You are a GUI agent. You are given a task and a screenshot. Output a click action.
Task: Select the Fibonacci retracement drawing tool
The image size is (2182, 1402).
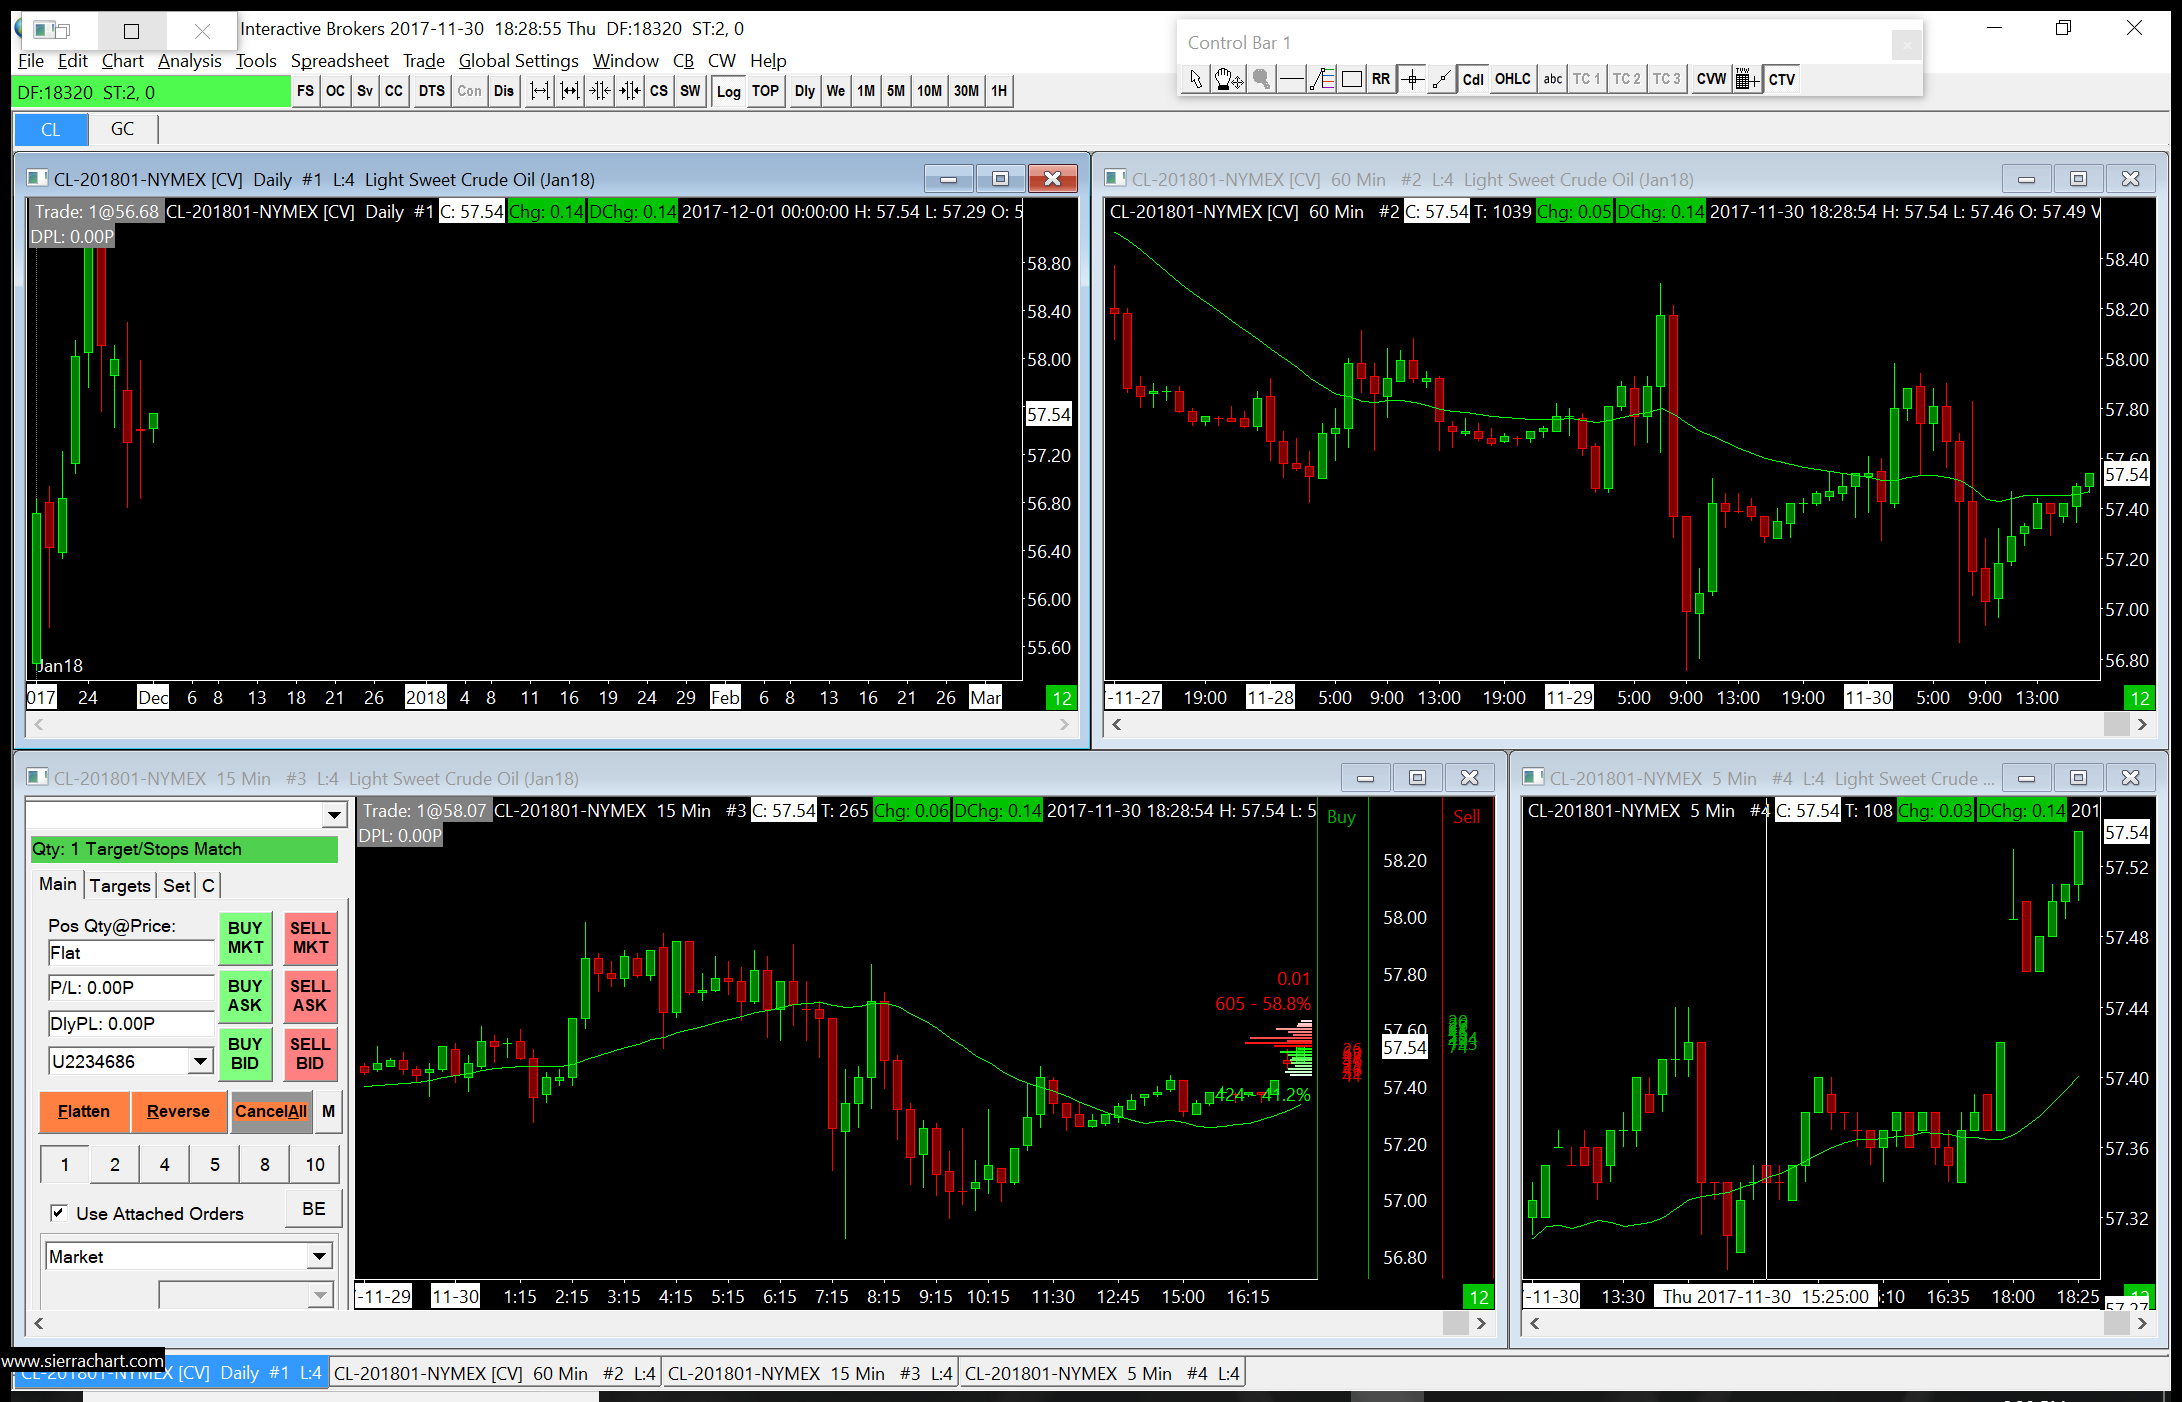click(x=1322, y=79)
